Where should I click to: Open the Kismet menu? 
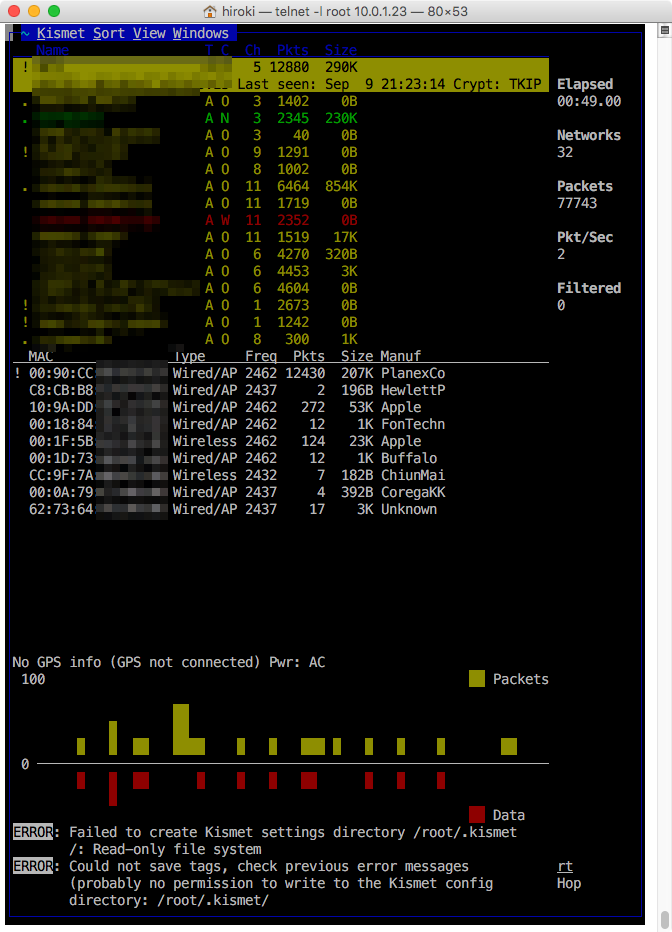pyautogui.click(x=61, y=33)
